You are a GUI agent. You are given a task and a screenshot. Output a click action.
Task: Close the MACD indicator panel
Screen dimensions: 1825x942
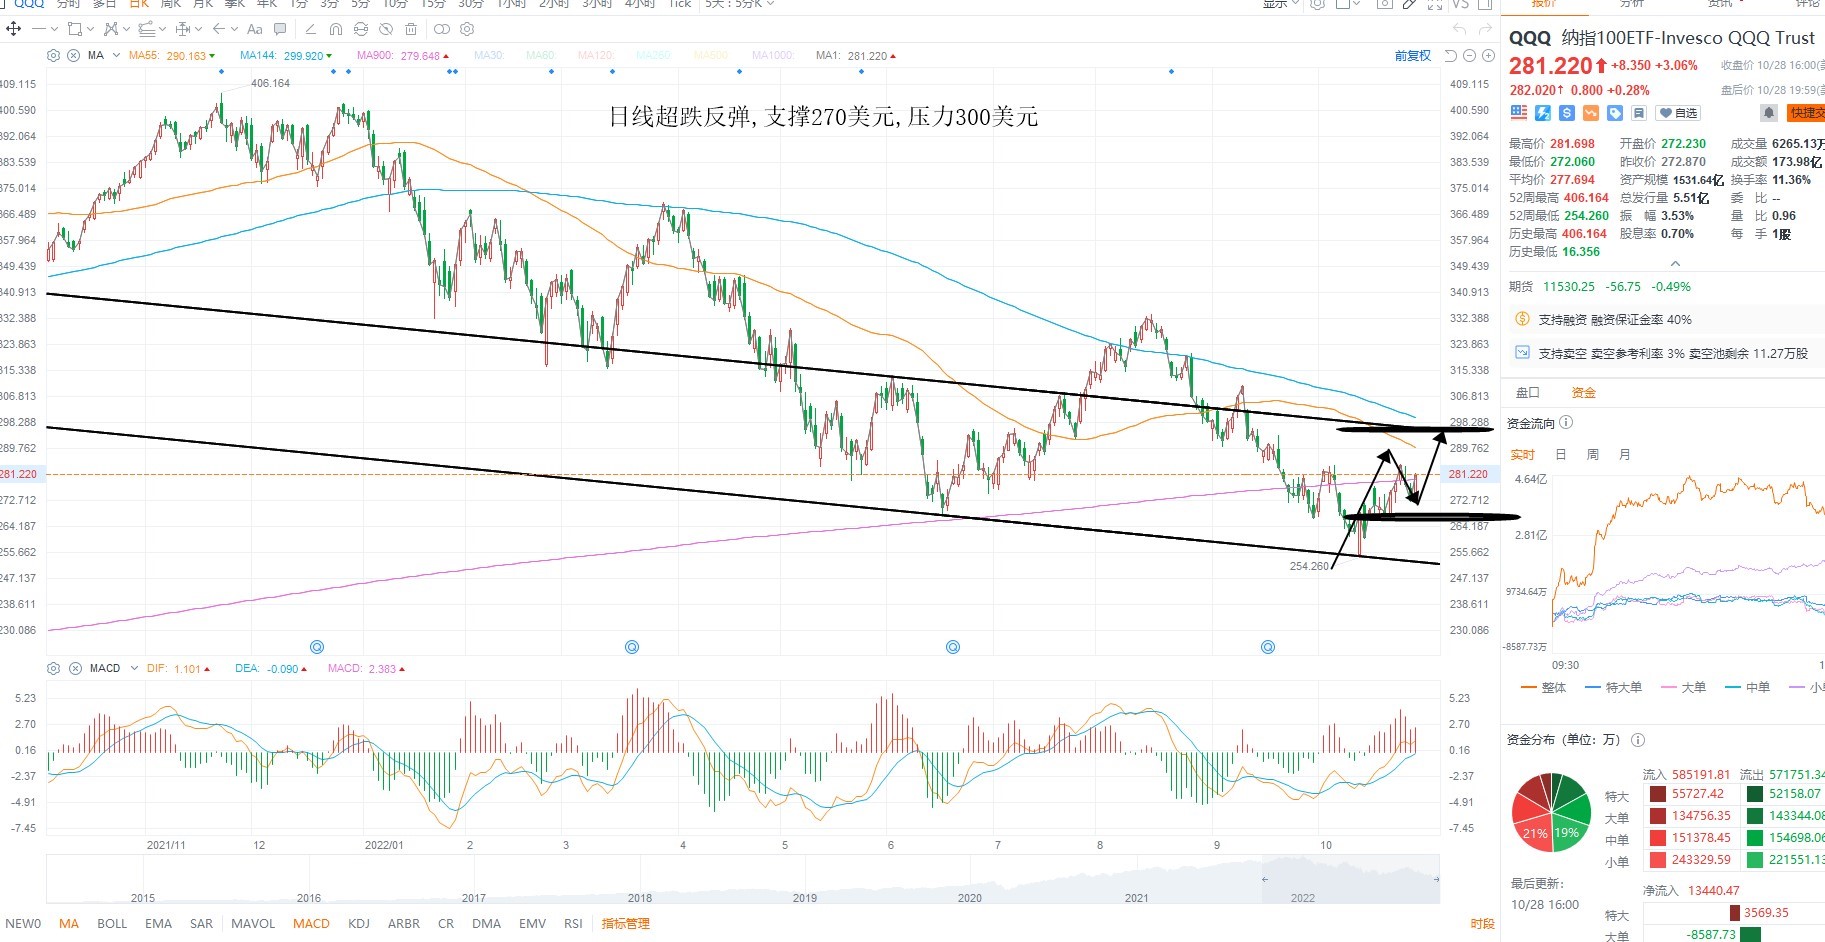coord(75,668)
